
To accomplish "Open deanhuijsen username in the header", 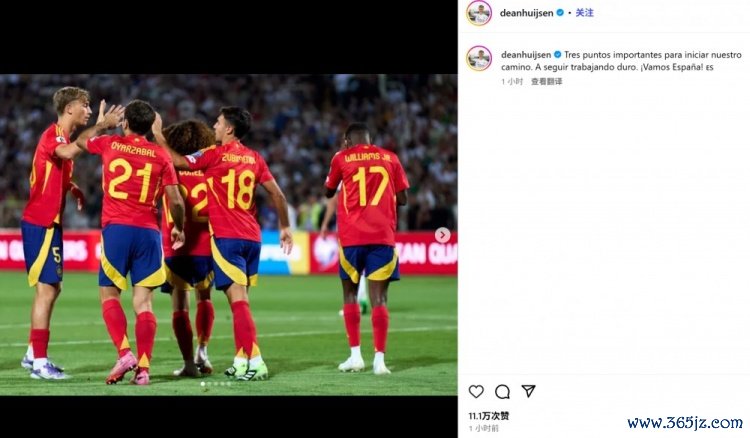I will click(526, 13).
